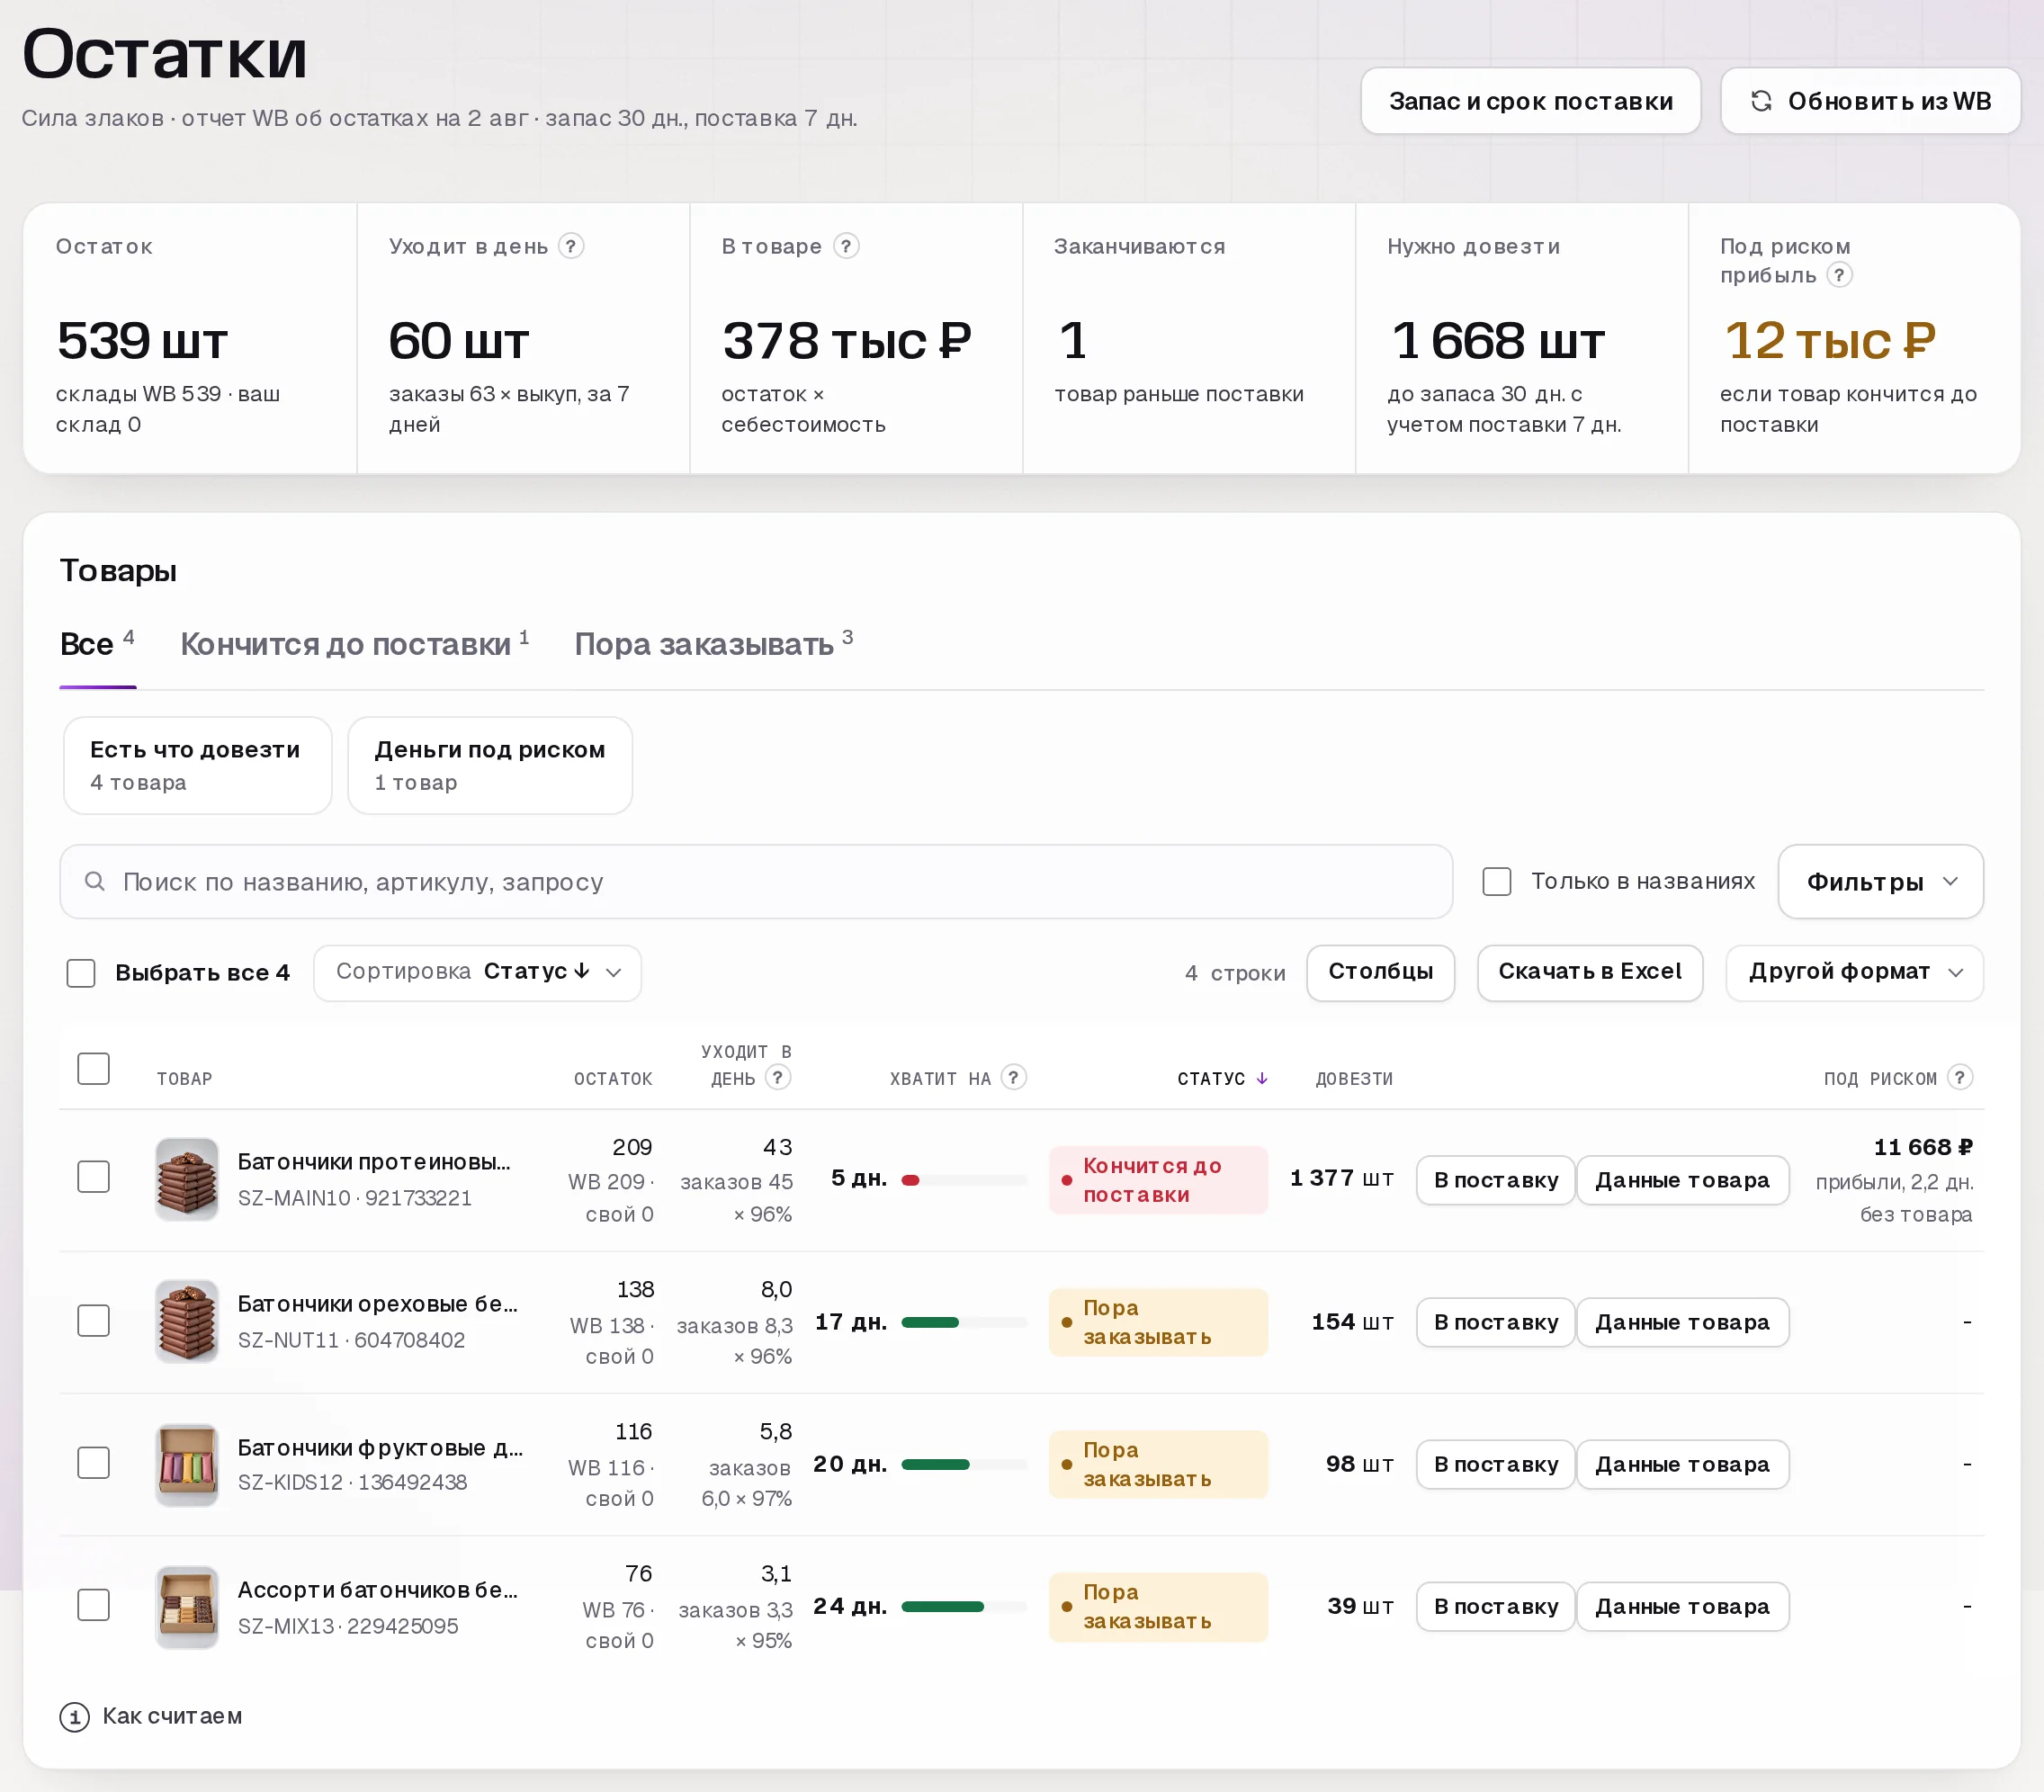
Task: Open assorted bars product thumbnail SZ-MIX13
Action: (187, 1606)
